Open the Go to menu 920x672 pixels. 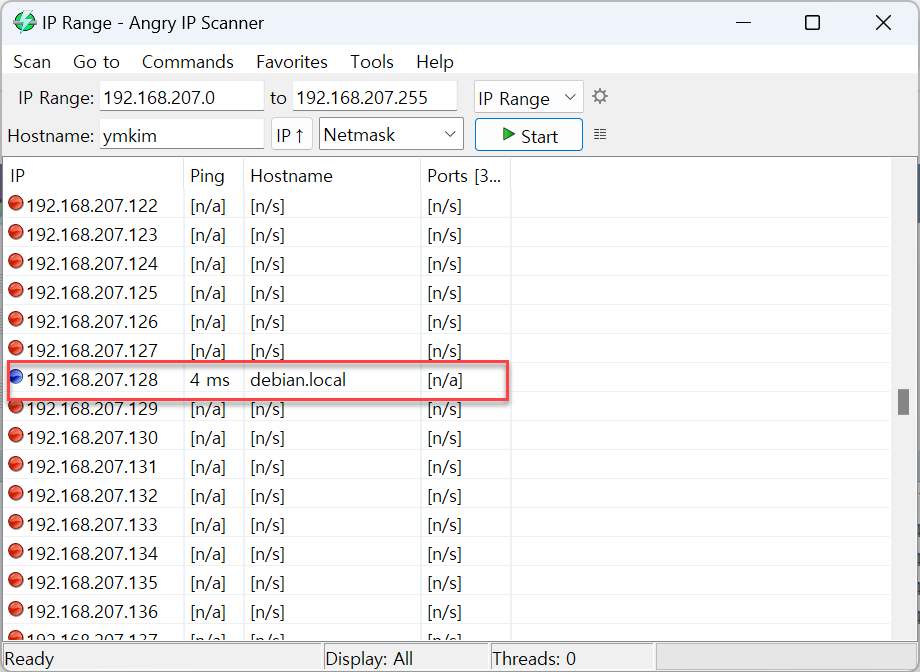[x=96, y=62]
